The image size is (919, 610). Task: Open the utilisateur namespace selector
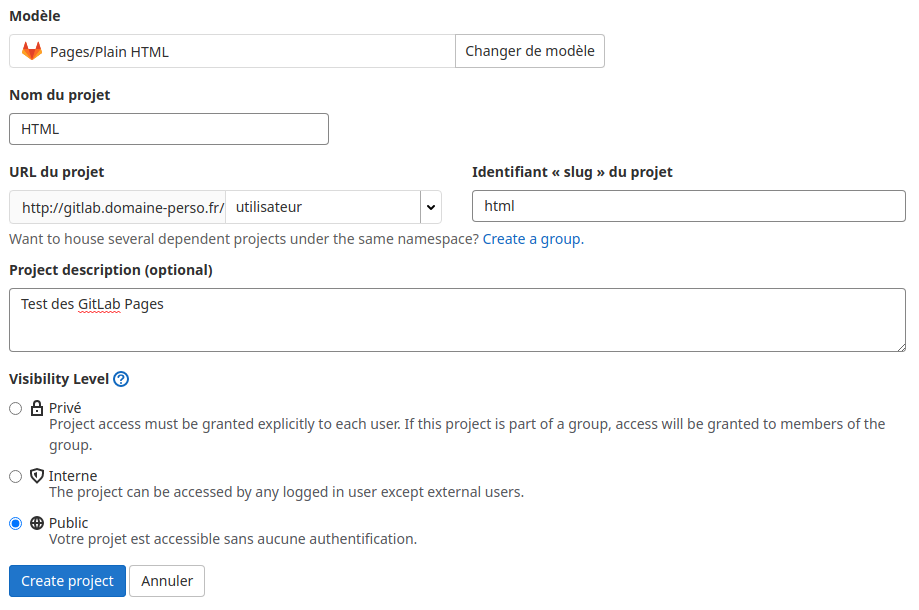click(x=322, y=207)
